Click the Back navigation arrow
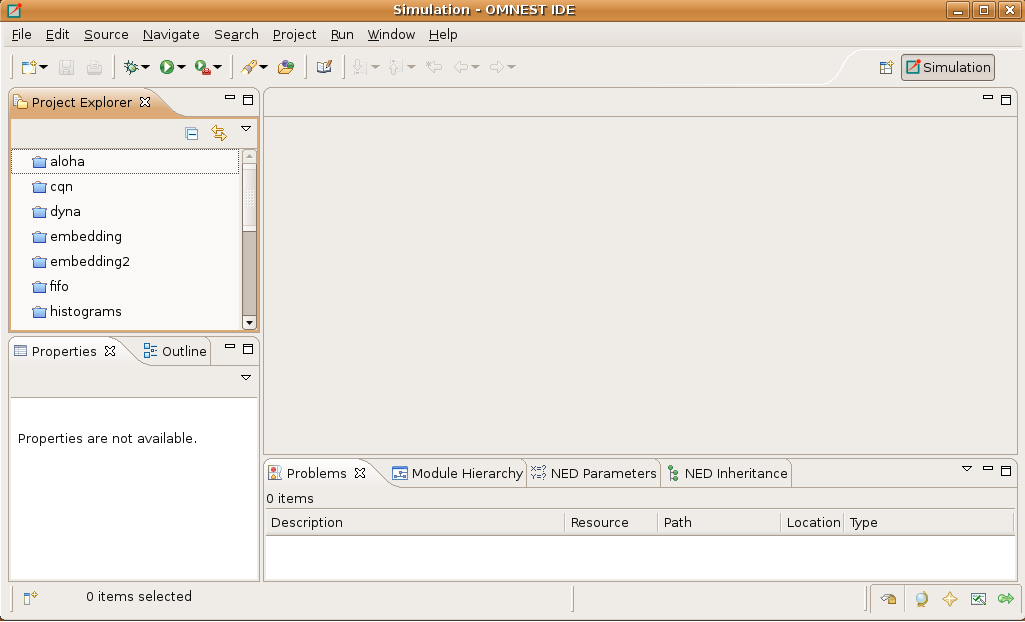The height and width of the screenshot is (622, 1025). coord(461,67)
